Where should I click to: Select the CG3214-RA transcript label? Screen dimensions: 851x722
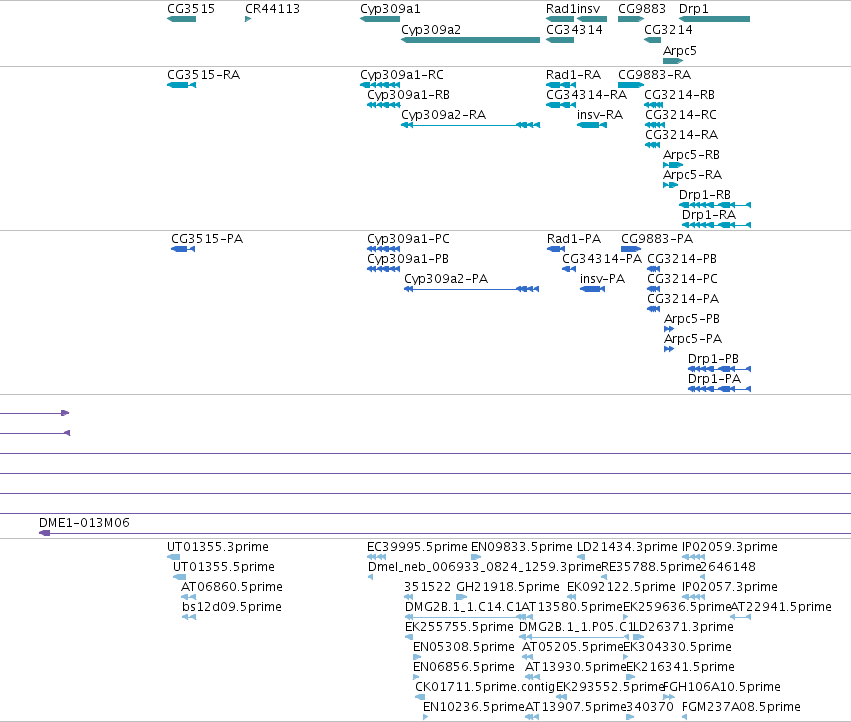click(681, 134)
